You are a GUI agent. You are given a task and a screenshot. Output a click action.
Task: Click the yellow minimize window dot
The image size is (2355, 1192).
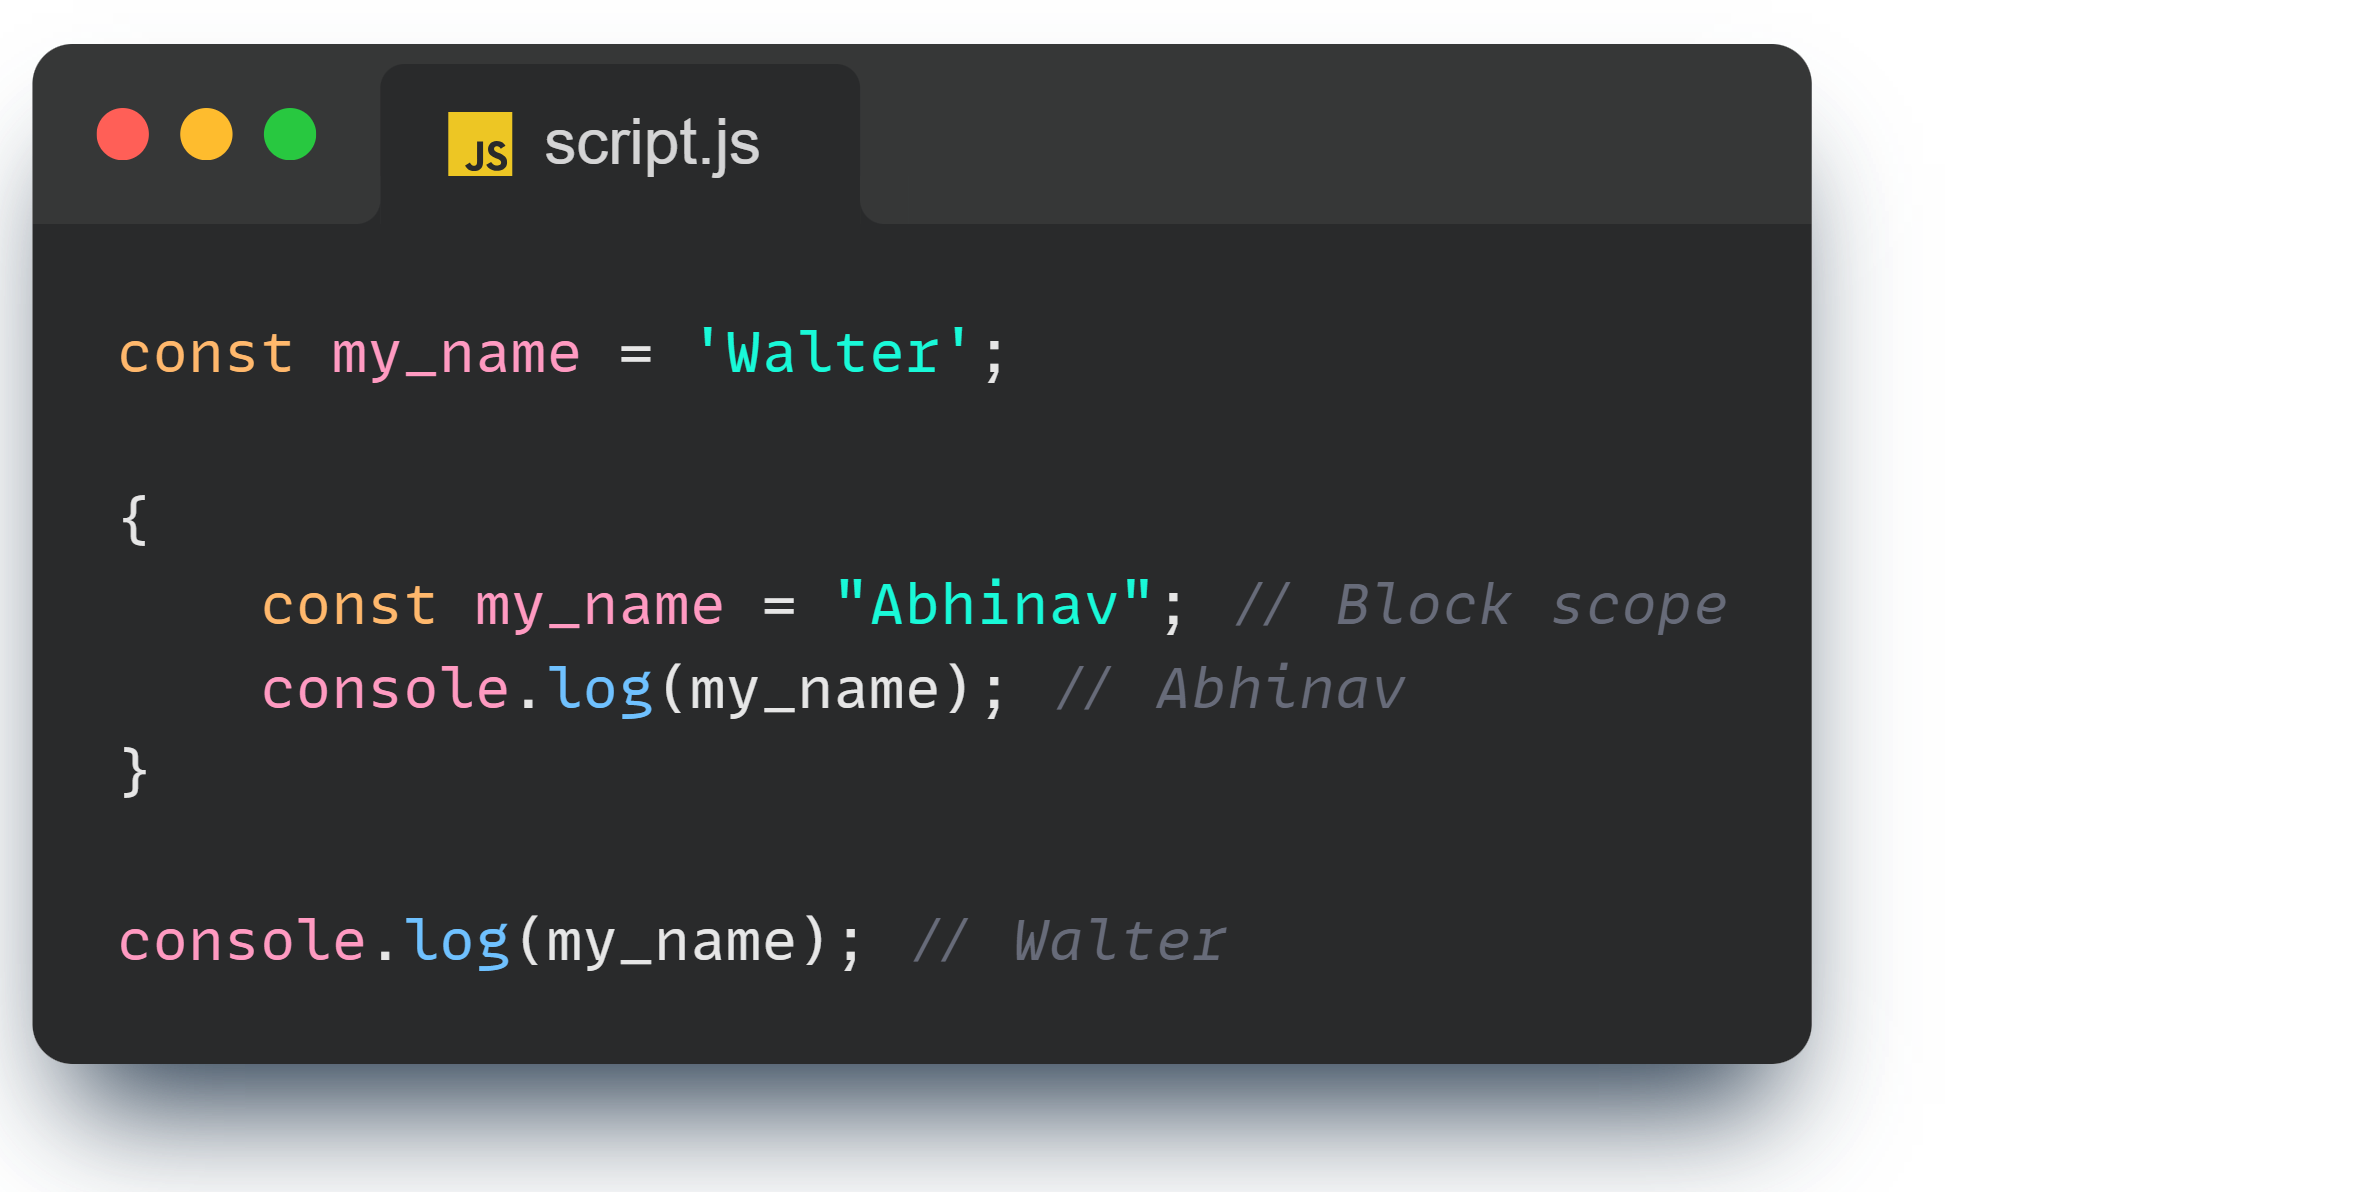click(x=206, y=134)
